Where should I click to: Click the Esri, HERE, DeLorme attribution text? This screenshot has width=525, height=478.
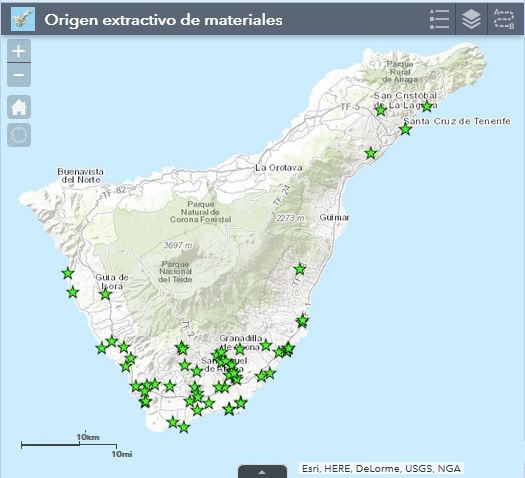[x=381, y=468]
